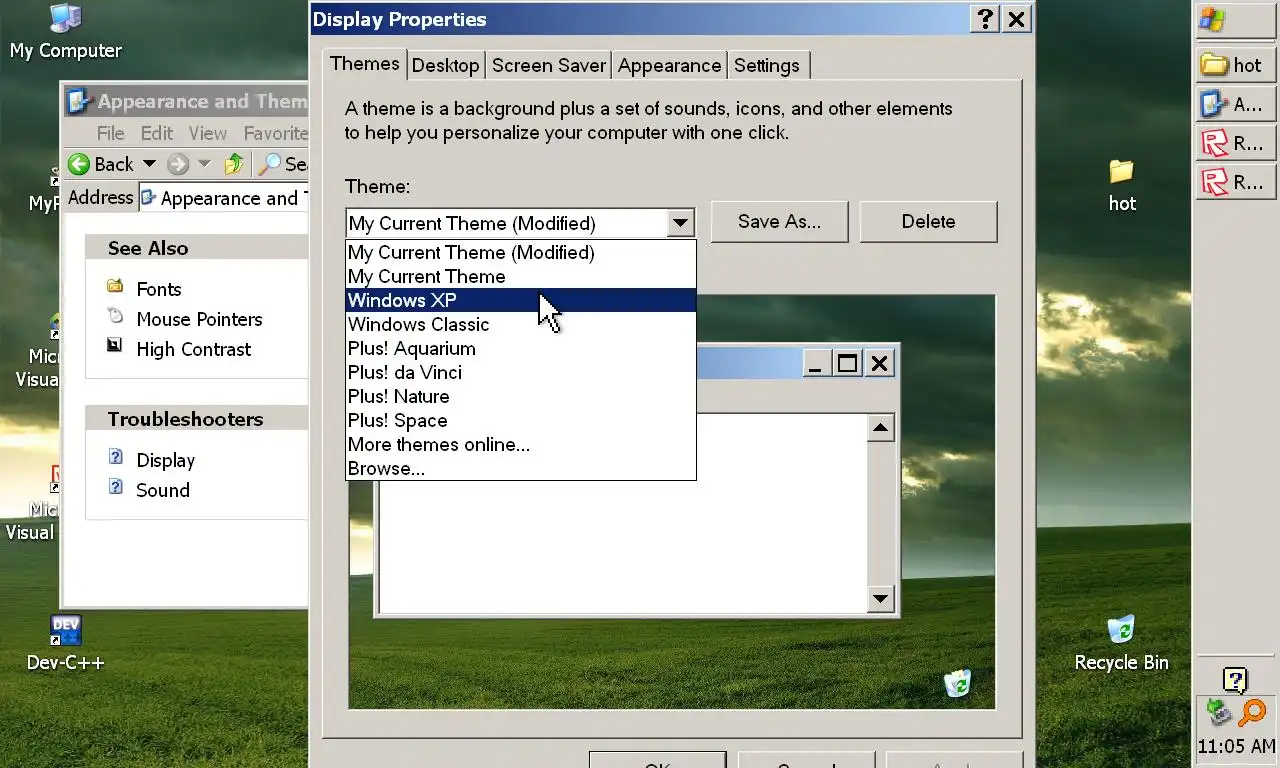Click the High Contrast icon under See Also
Screen dimensions: 1280x768
pyautogui.click(x=115, y=347)
